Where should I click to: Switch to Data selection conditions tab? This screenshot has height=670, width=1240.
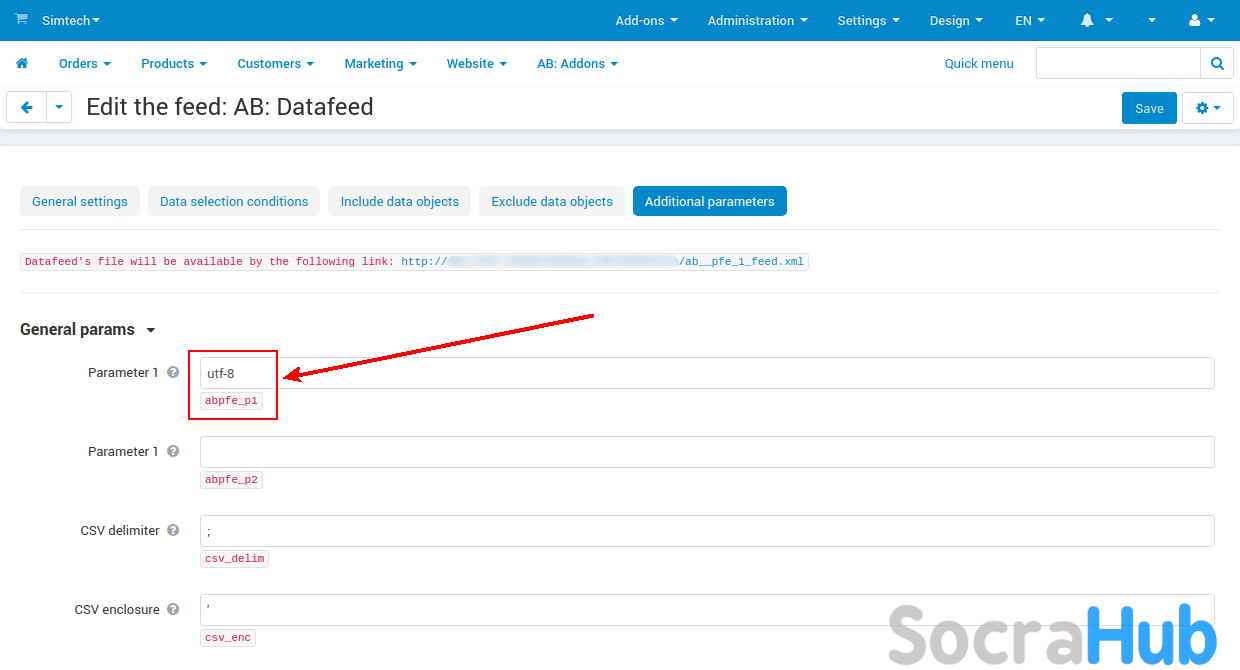click(234, 201)
